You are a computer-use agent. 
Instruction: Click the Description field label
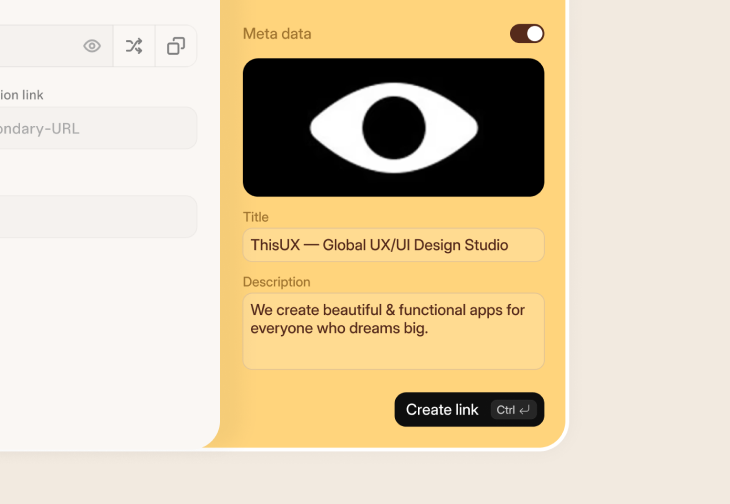(277, 282)
